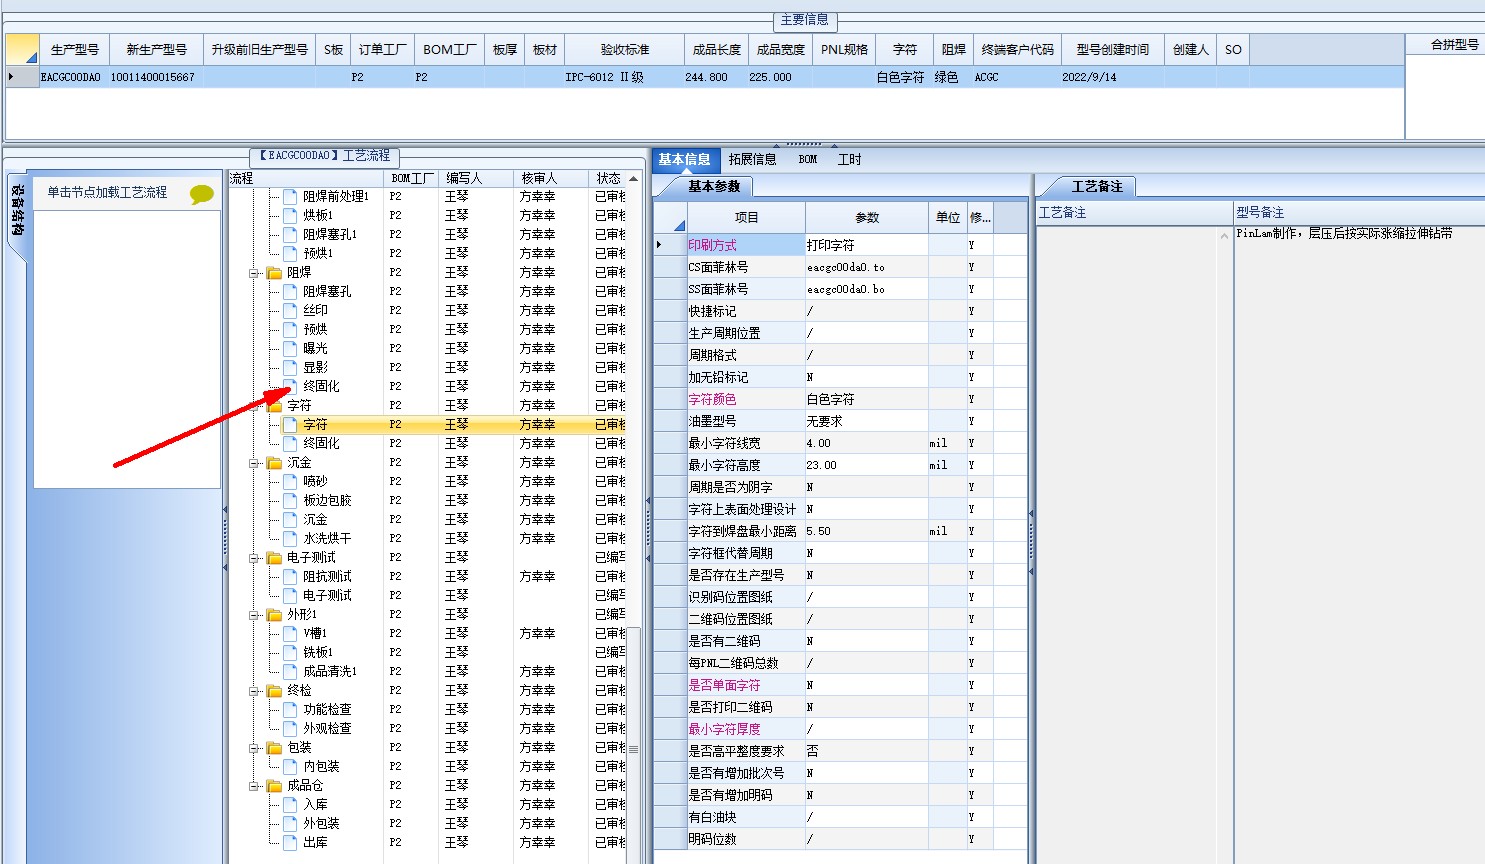
Task: Click the document icon beside 显影
Action: click(x=290, y=367)
